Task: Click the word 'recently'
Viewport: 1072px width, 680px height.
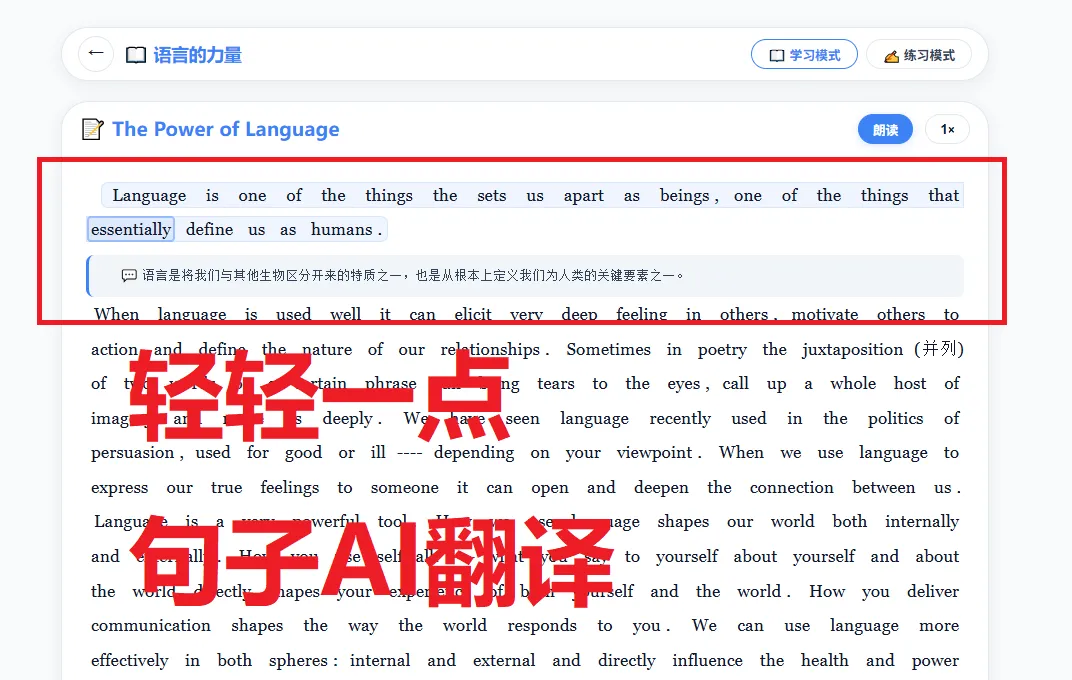Action: 680,419
